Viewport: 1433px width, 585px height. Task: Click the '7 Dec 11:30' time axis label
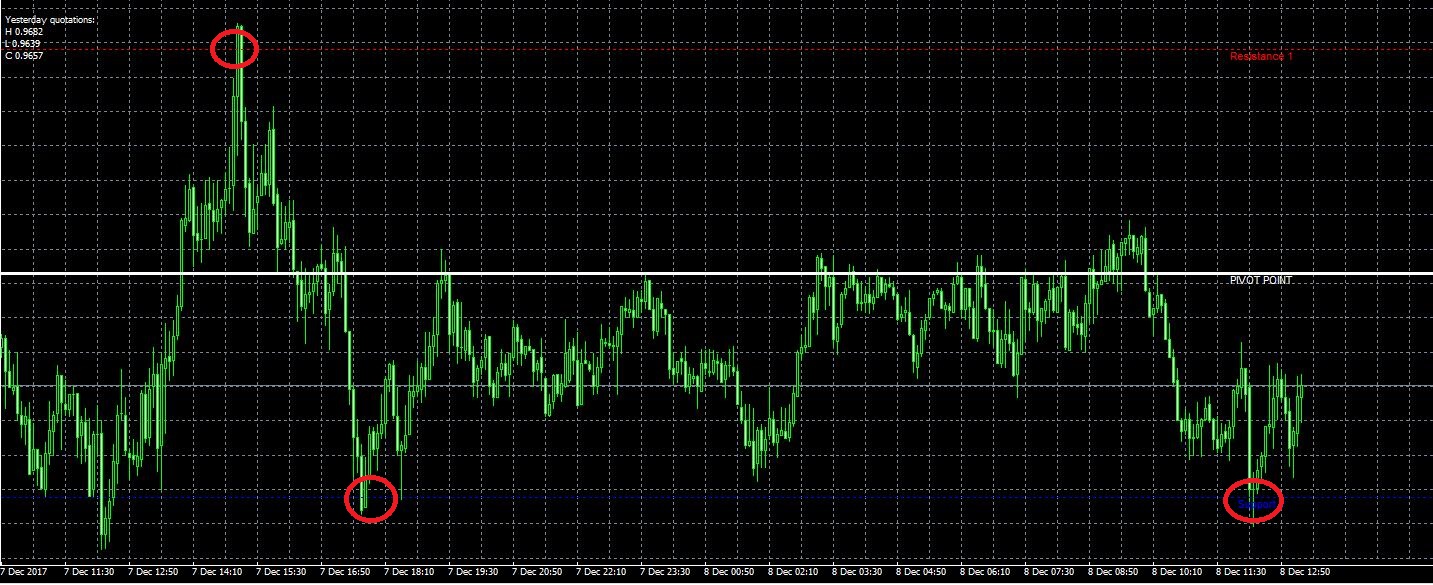[x=90, y=573]
